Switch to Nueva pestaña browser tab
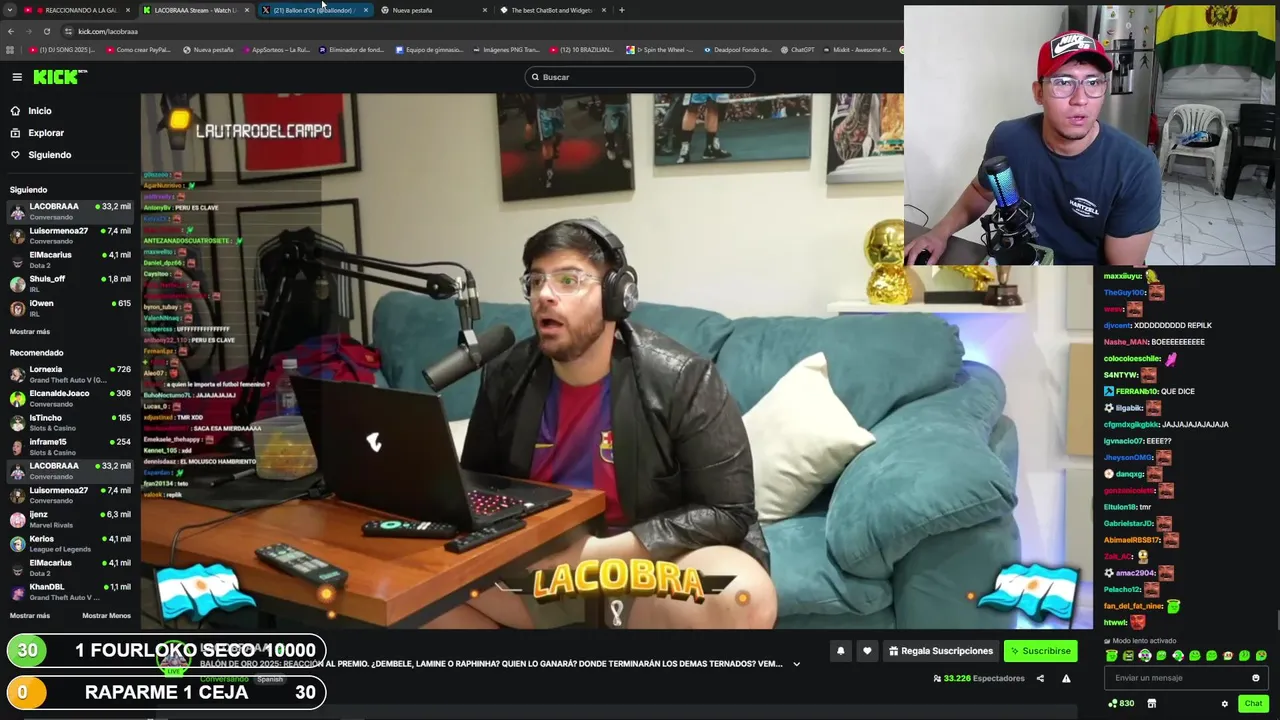Image resolution: width=1280 pixels, height=720 pixels. (432, 10)
